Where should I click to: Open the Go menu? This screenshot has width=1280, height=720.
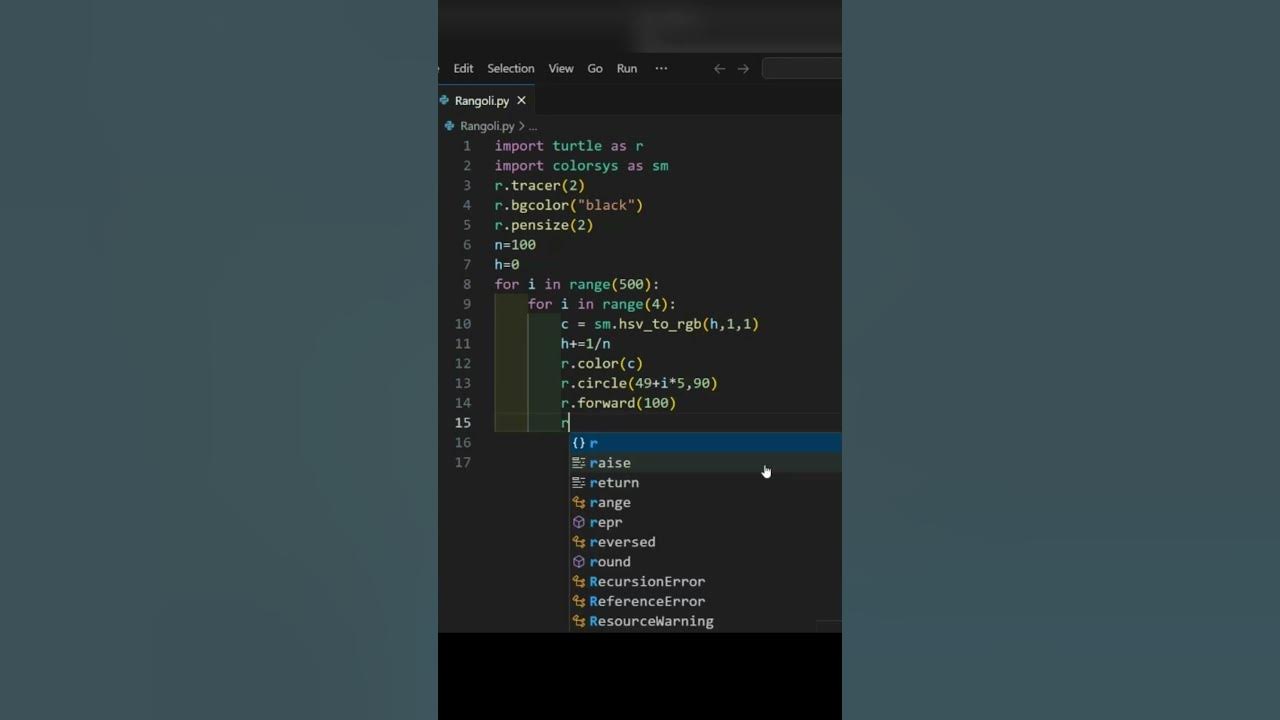(x=595, y=68)
